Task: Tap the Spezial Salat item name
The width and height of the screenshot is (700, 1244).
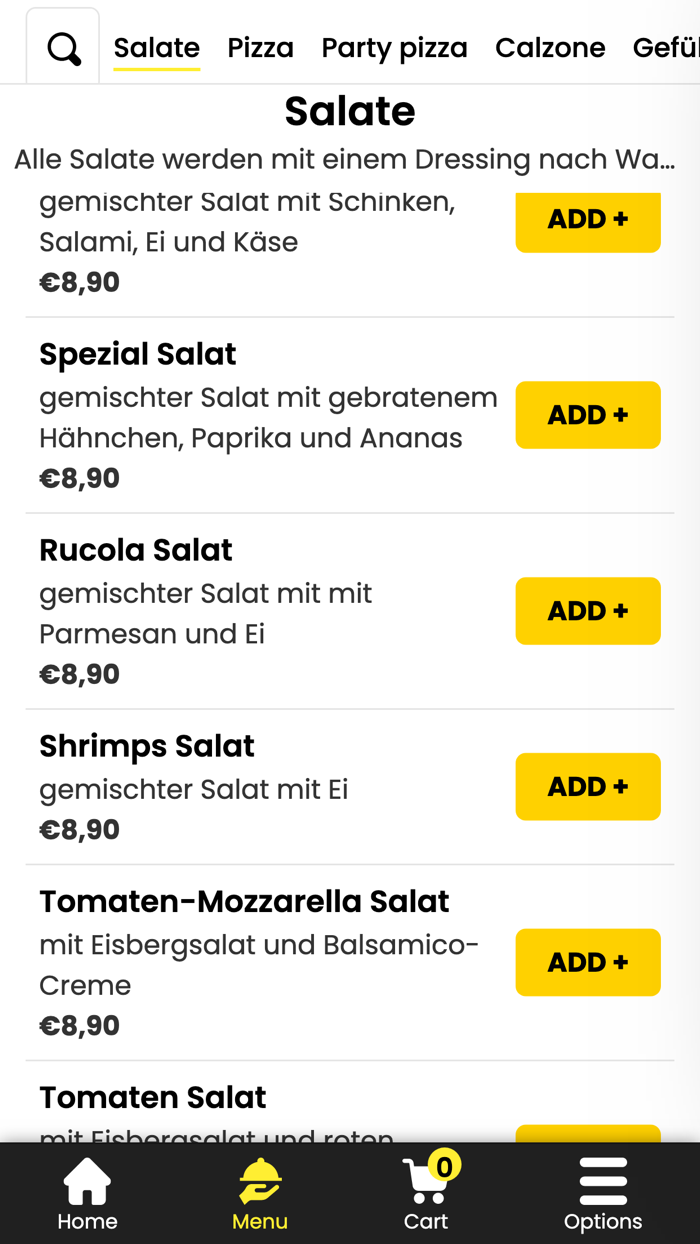Action: click(137, 354)
